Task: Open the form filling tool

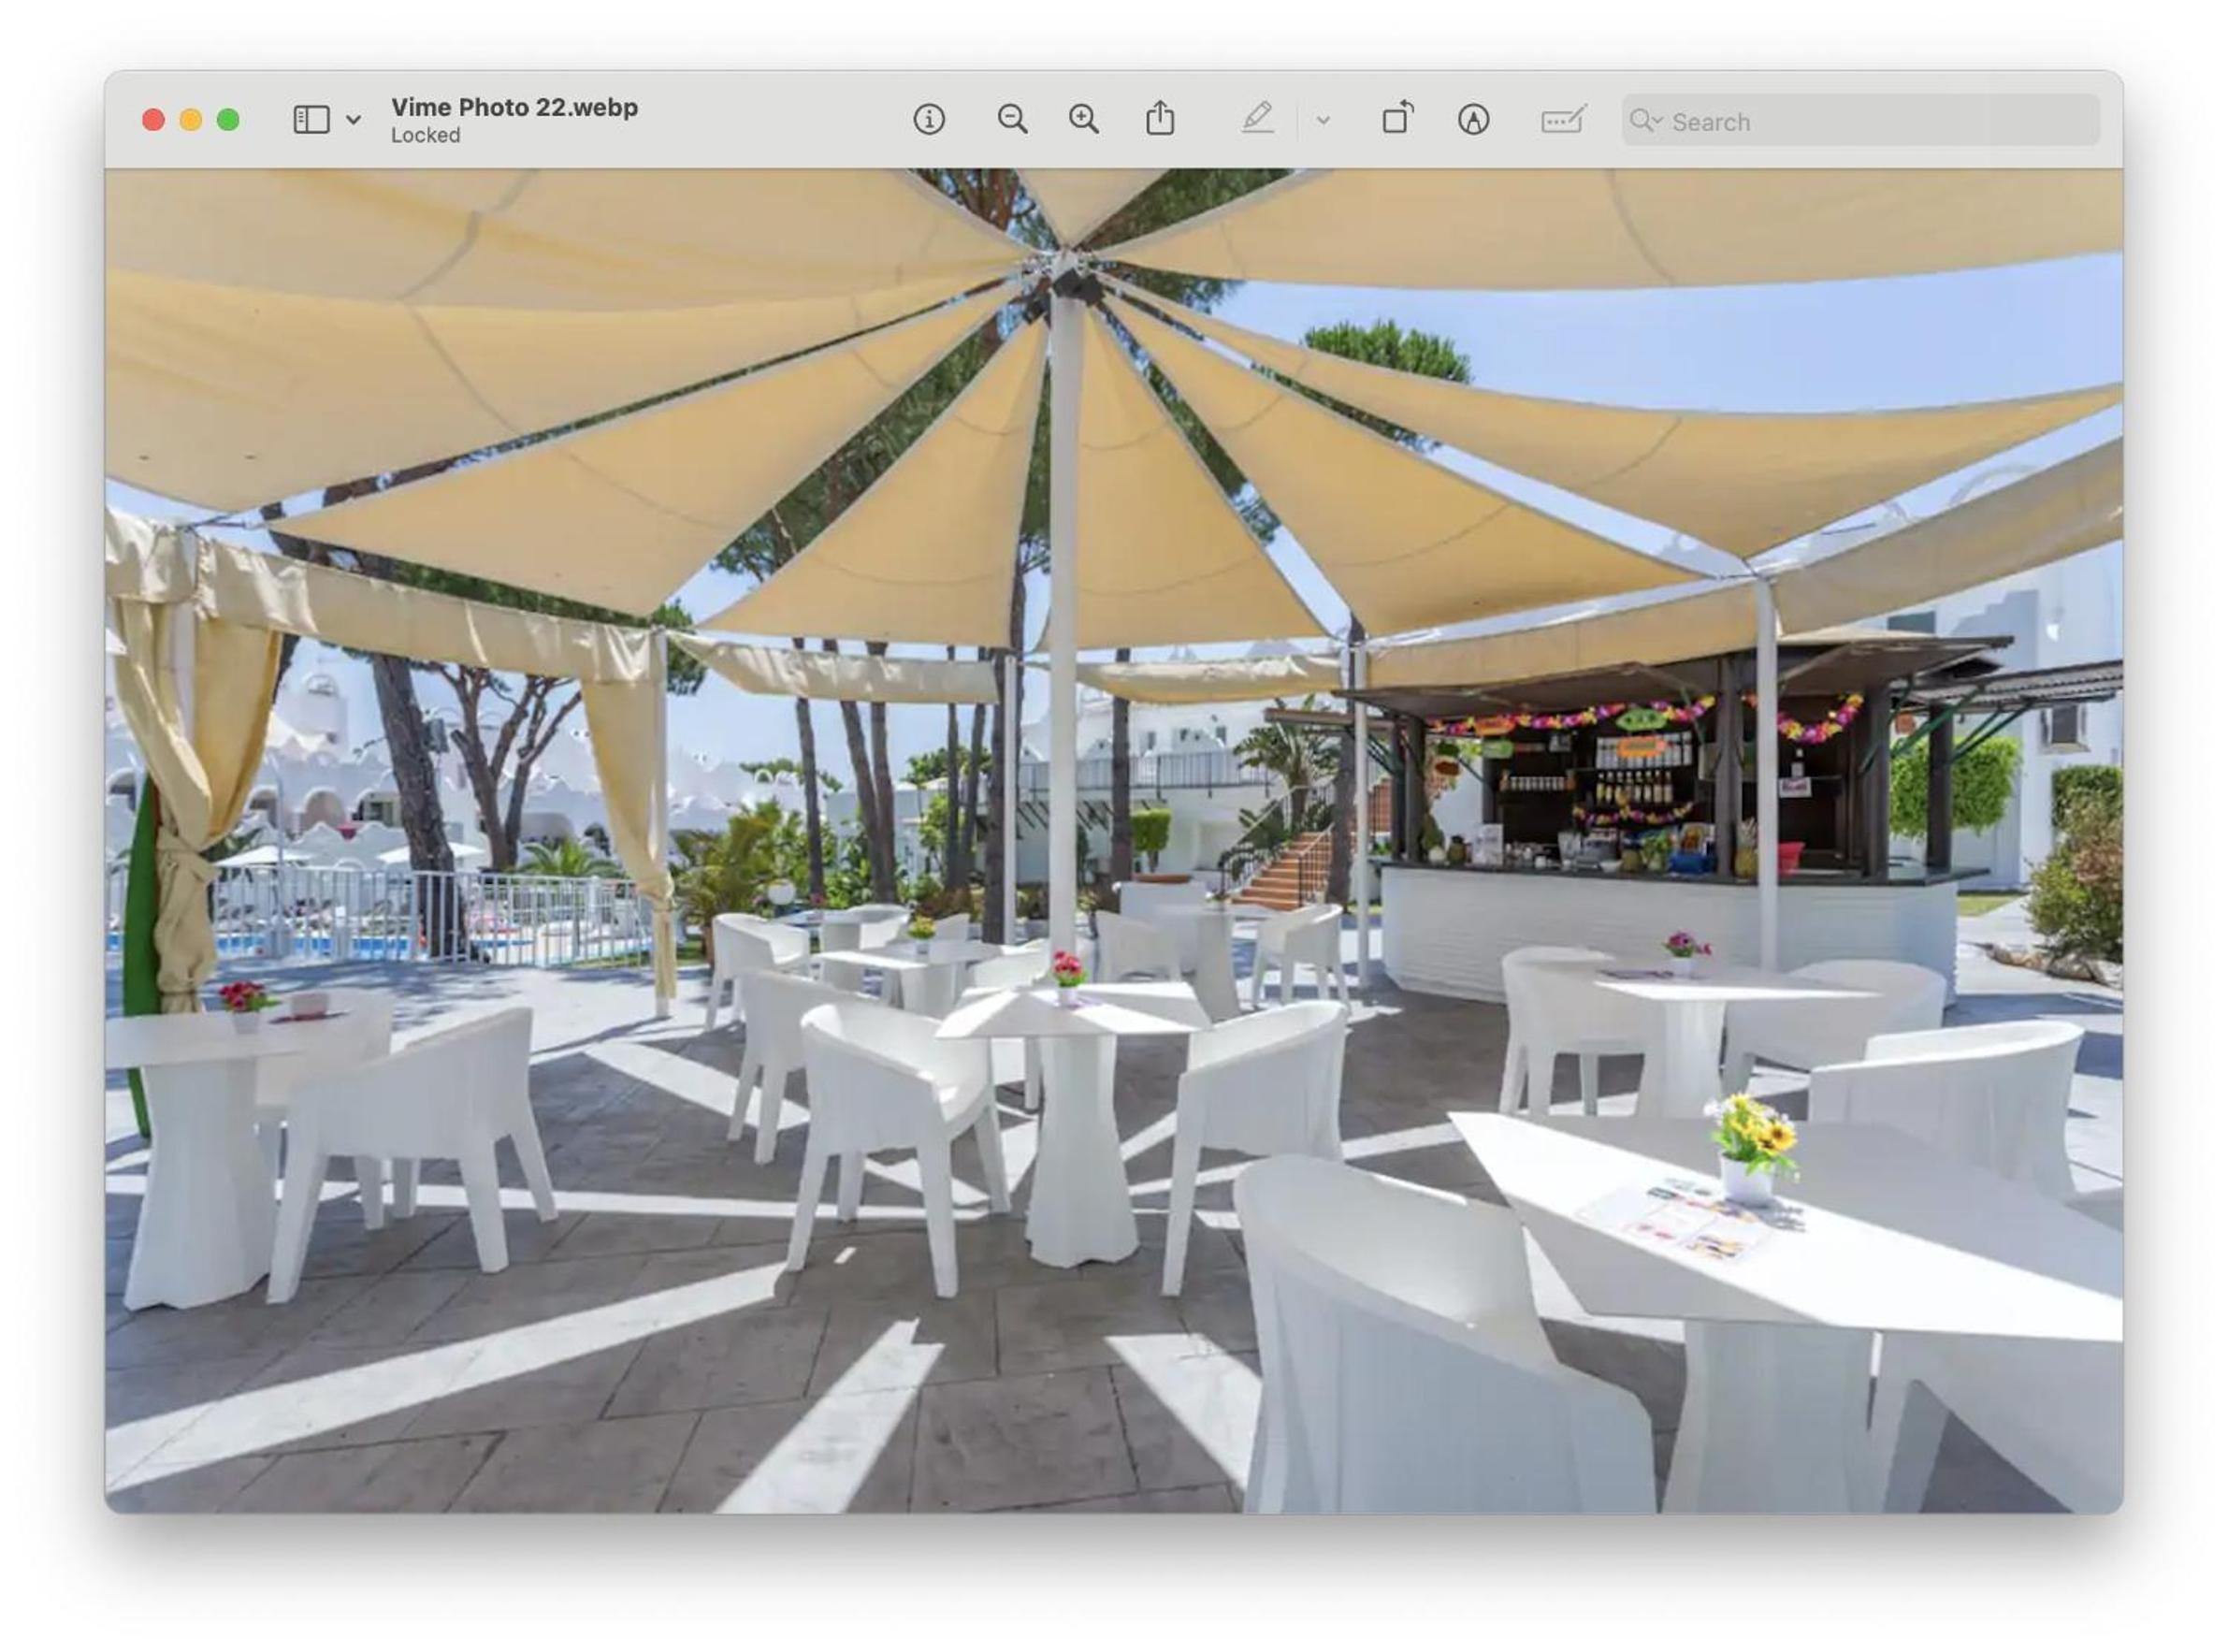Action: [x=1563, y=120]
